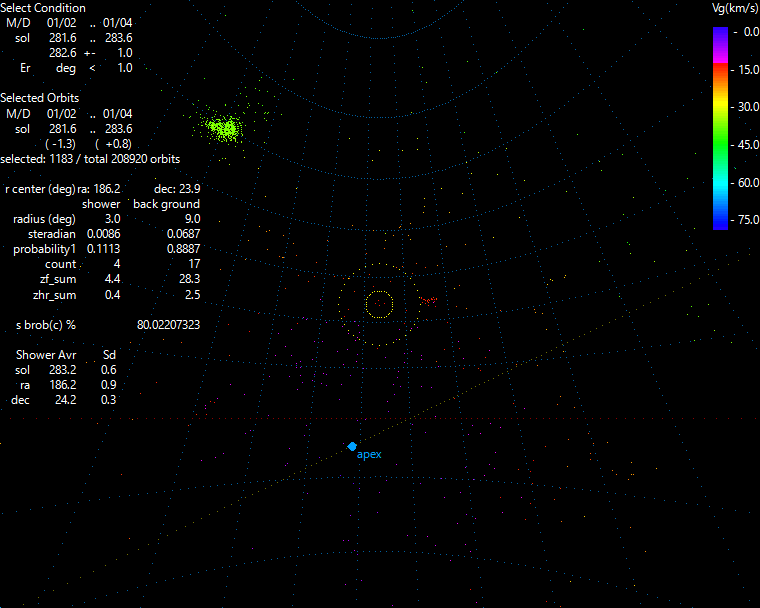The width and height of the screenshot is (760, 608).
Task: Click the shower radius value 3.0
Action: point(112,219)
